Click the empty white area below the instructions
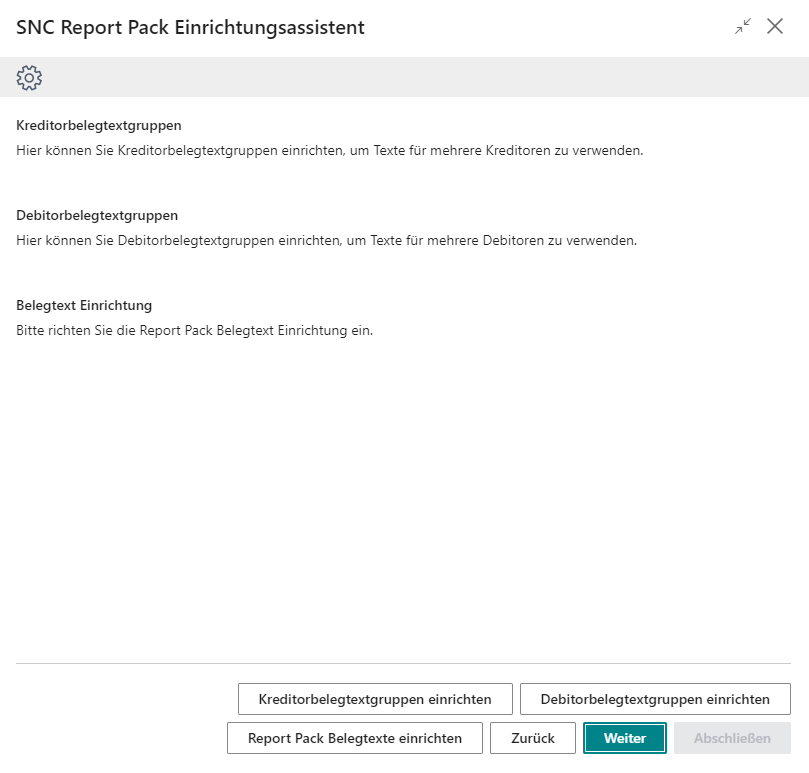The width and height of the screenshot is (809, 773). 400,500
